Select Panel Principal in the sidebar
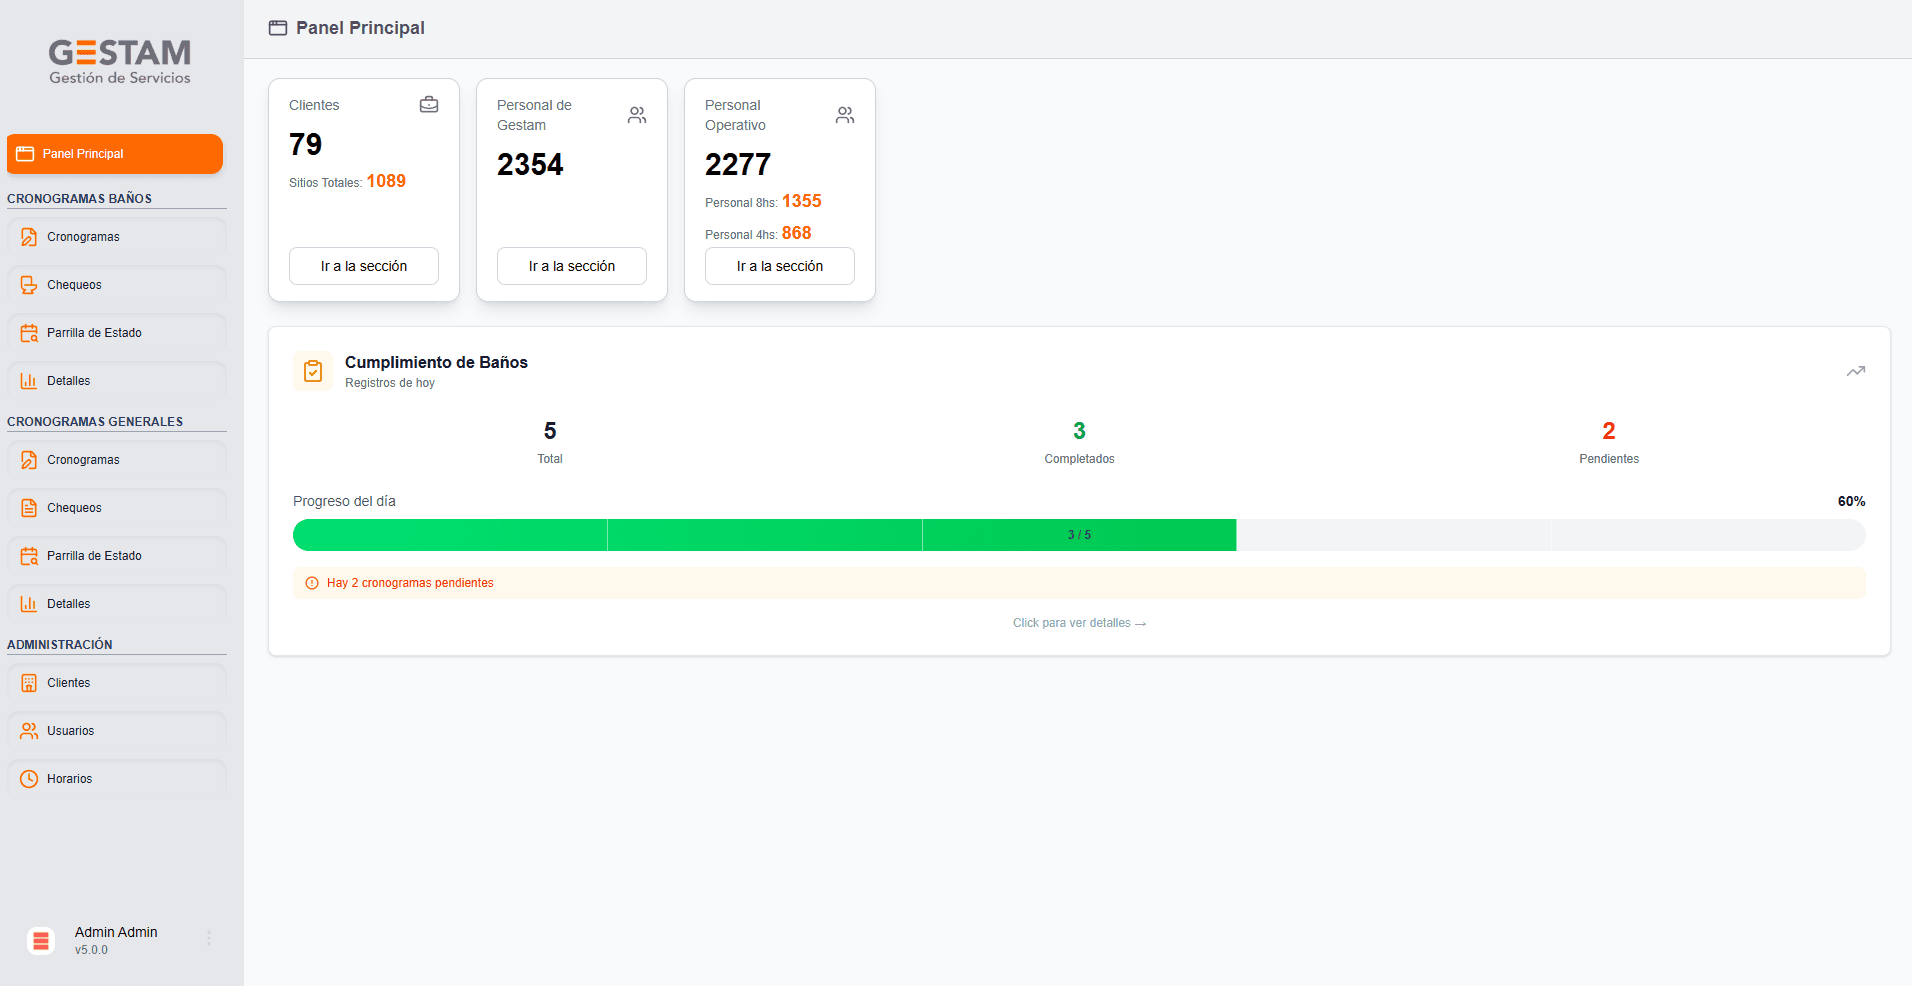The image size is (1912, 986). coord(115,154)
